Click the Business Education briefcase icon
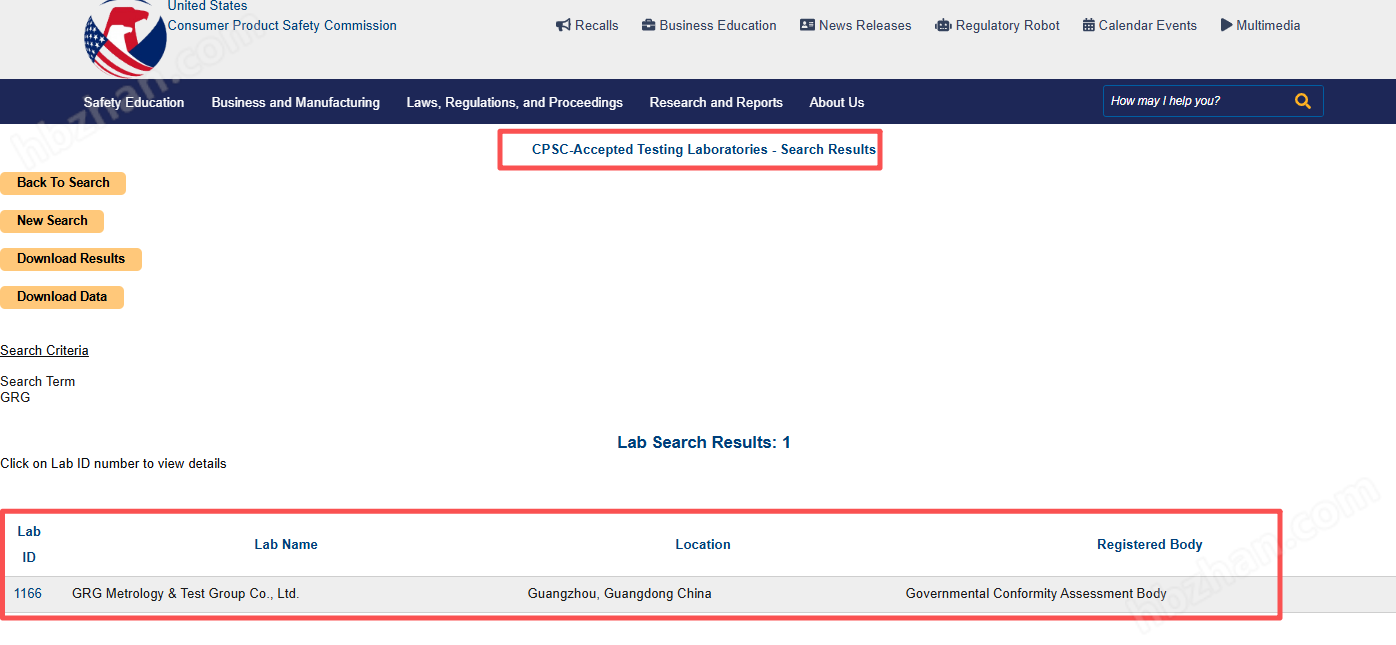Image resolution: width=1396 pixels, height=645 pixels. [x=648, y=25]
